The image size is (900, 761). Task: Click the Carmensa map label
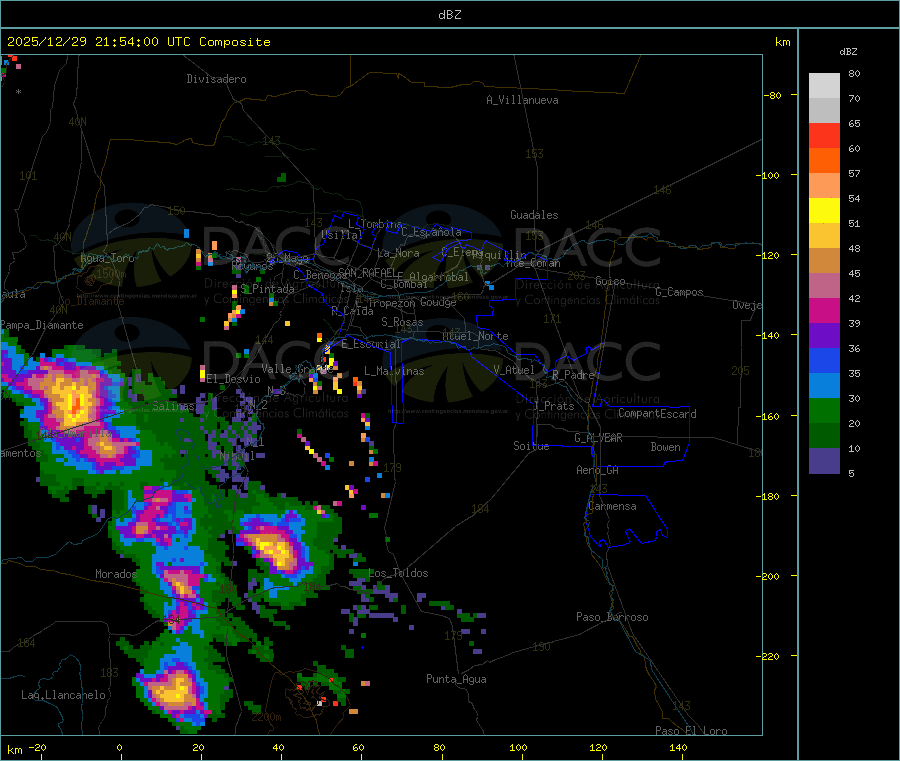point(612,506)
